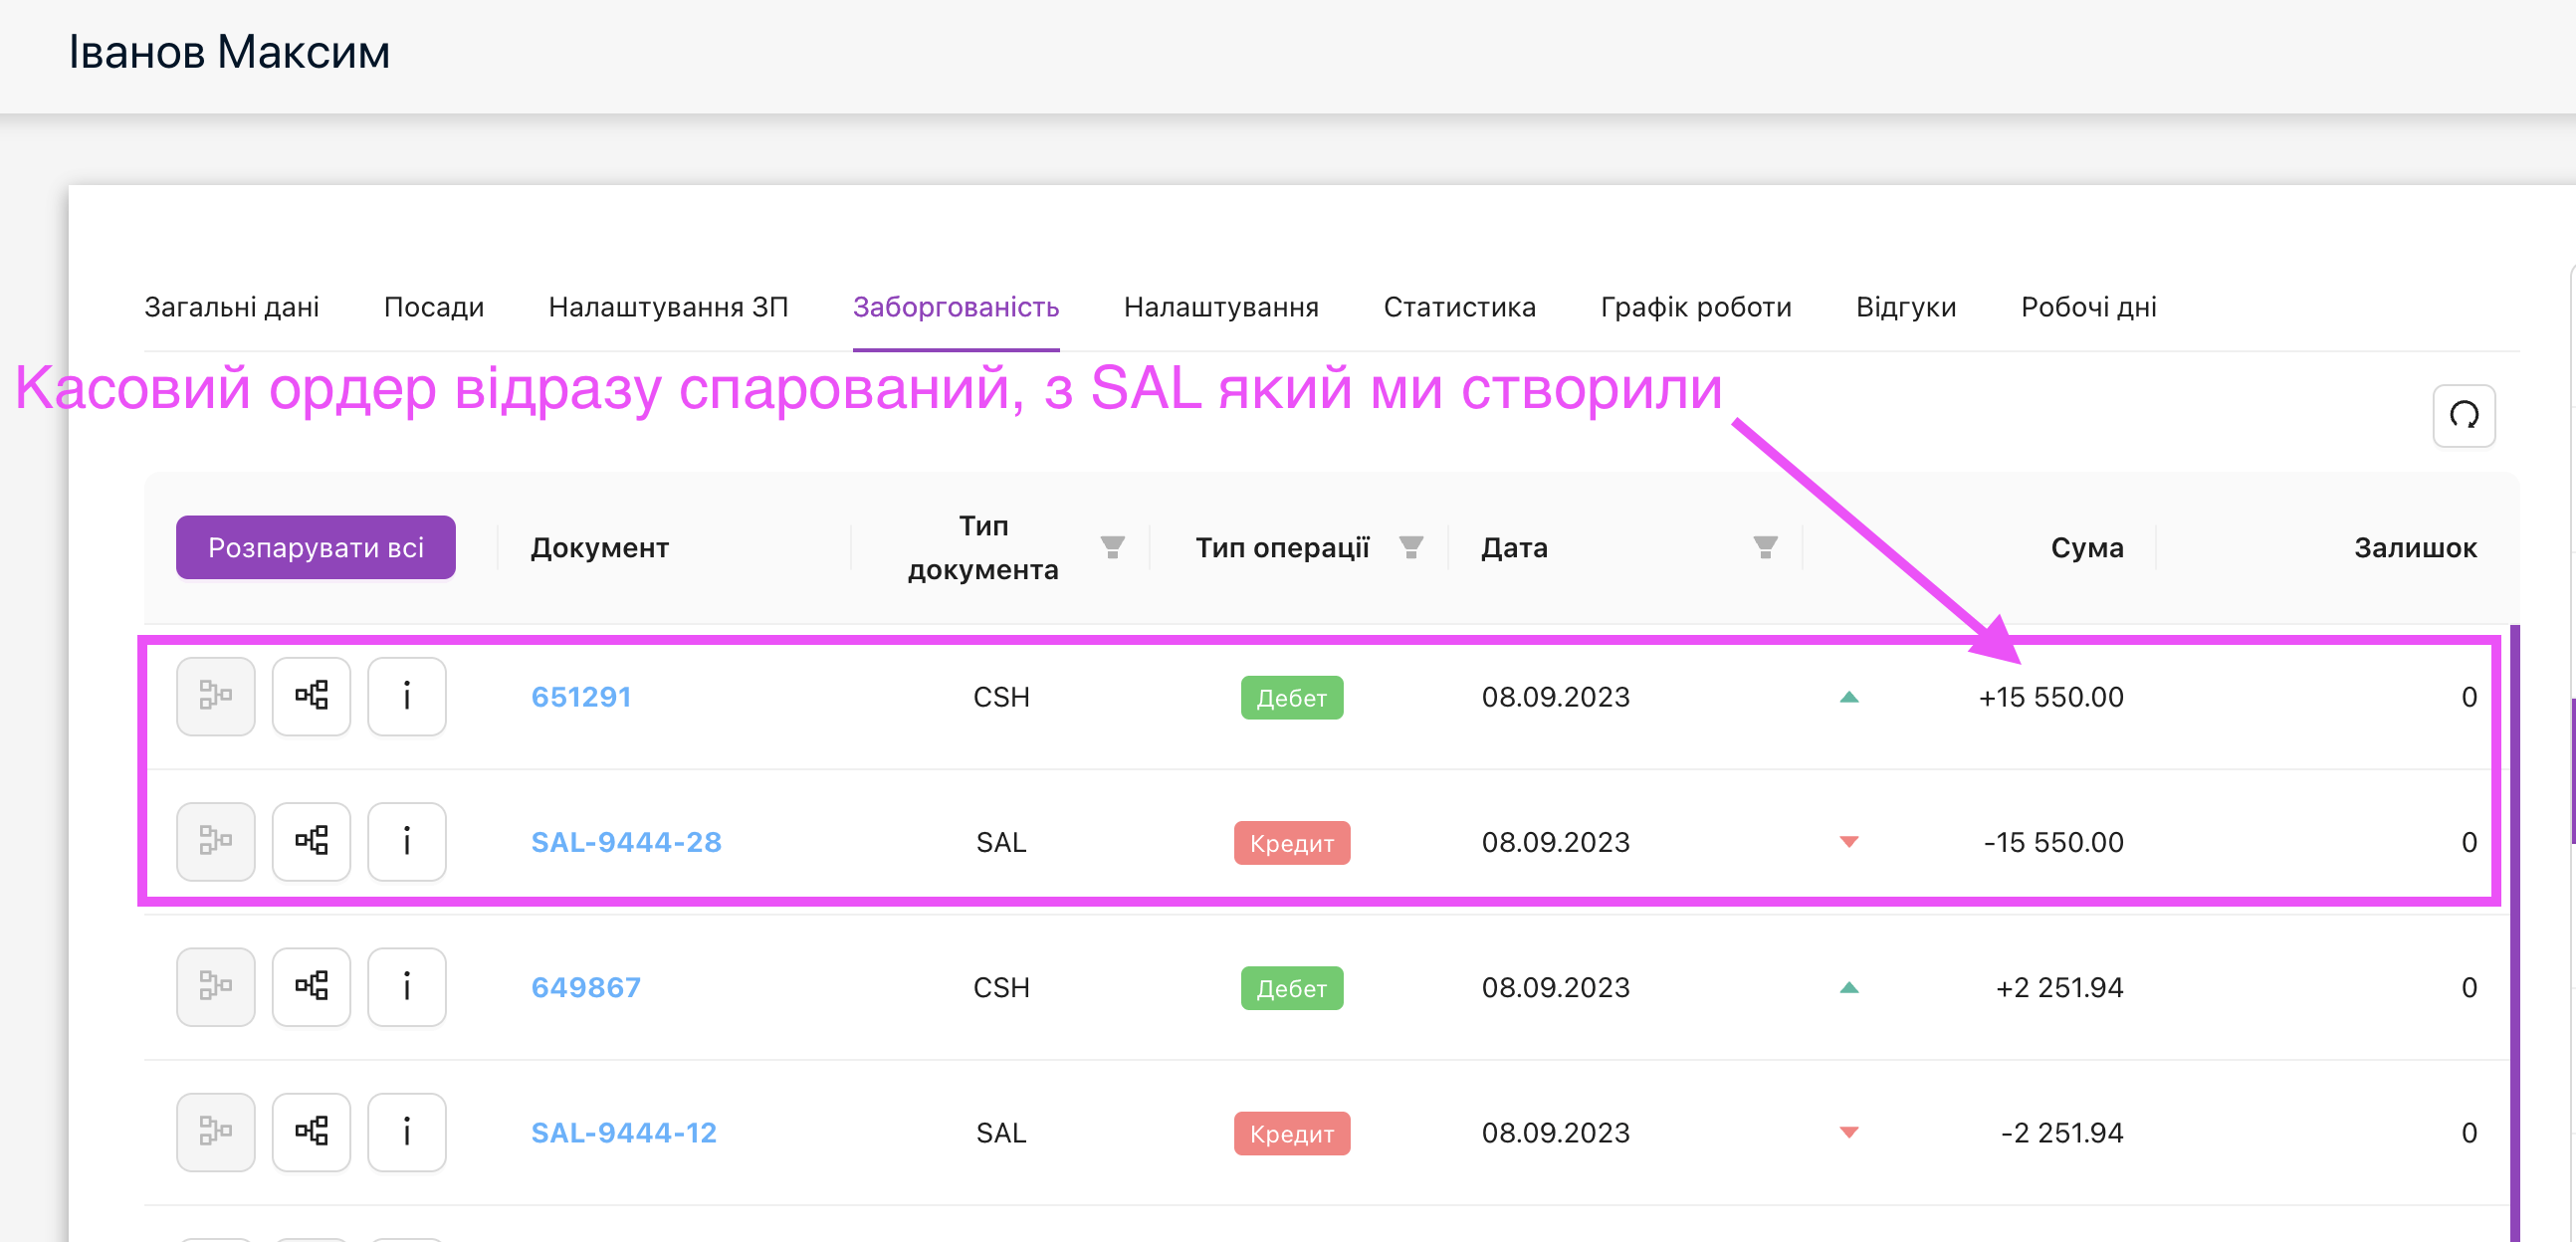This screenshot has height=1242, width=2576.
Task: Switch to Загальні дані tab
Action: pos(231,307)
